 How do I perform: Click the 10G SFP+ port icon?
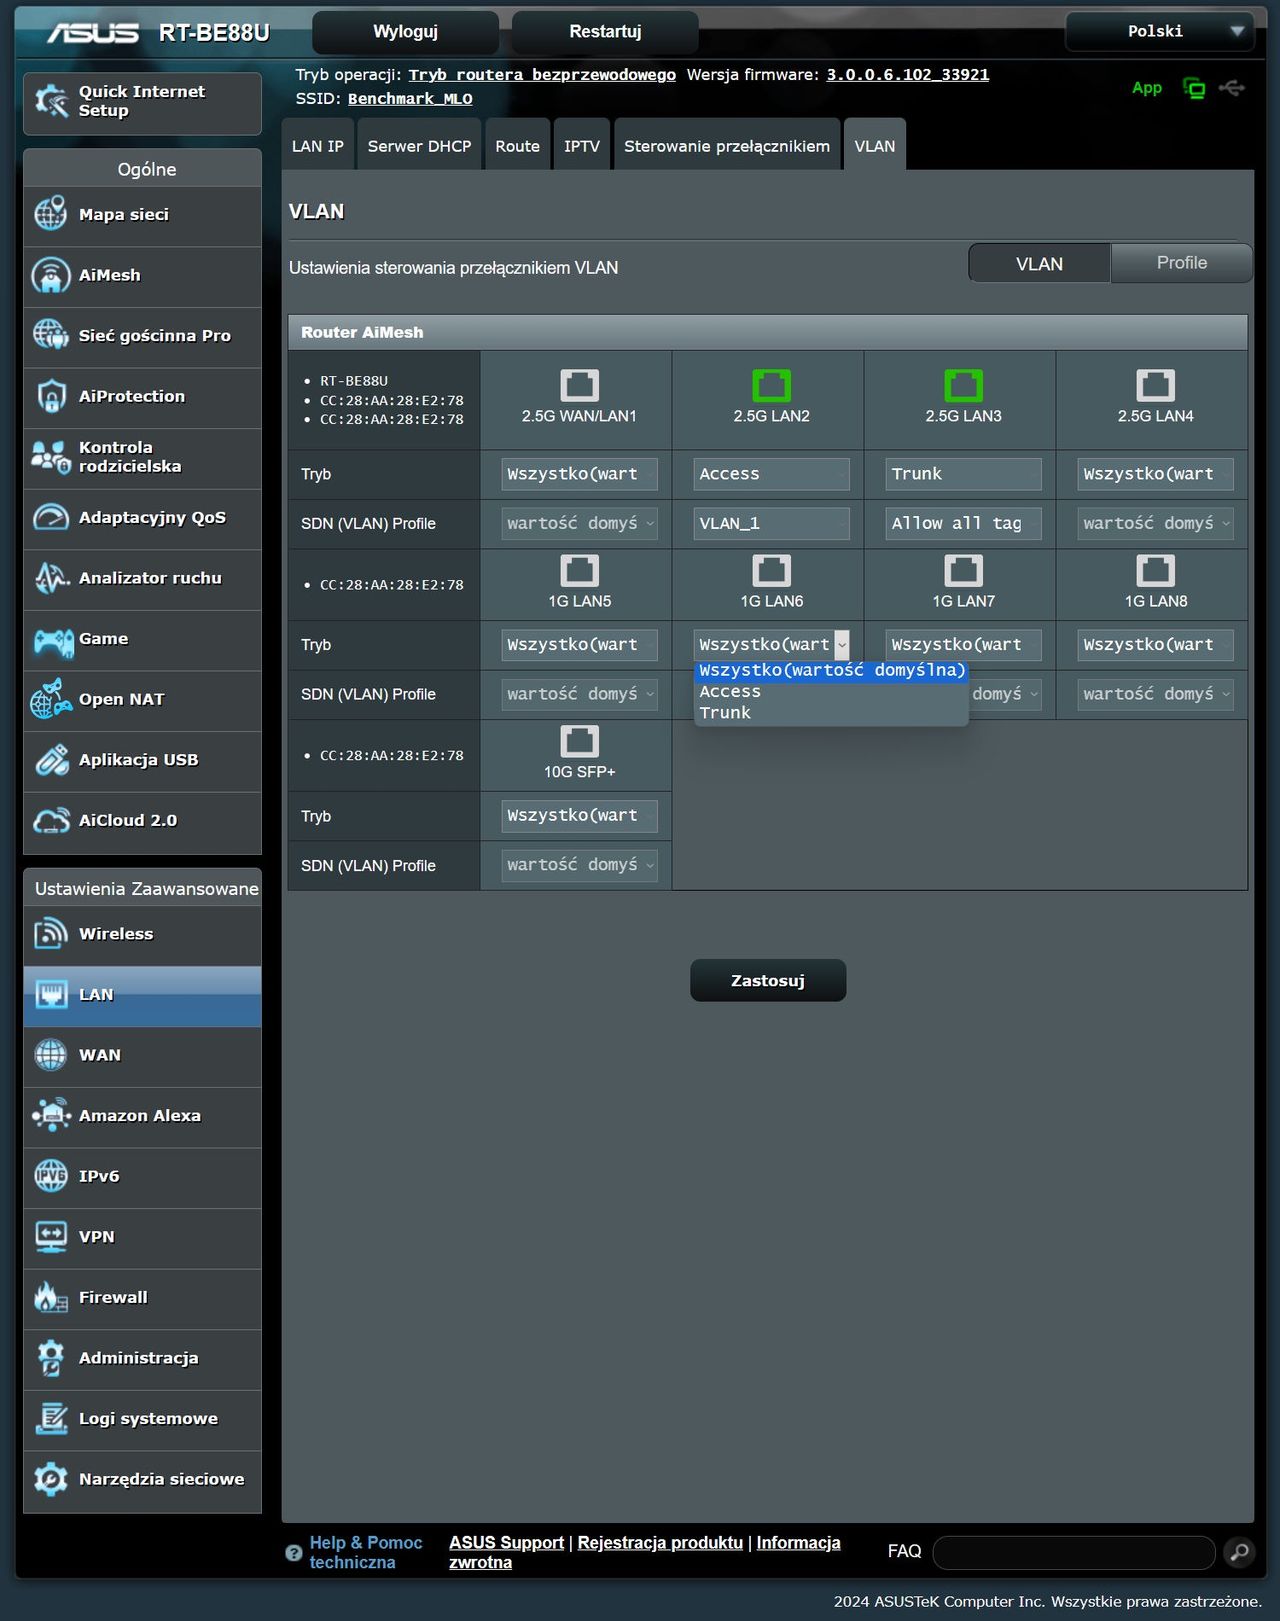click(x=579, y=741)
